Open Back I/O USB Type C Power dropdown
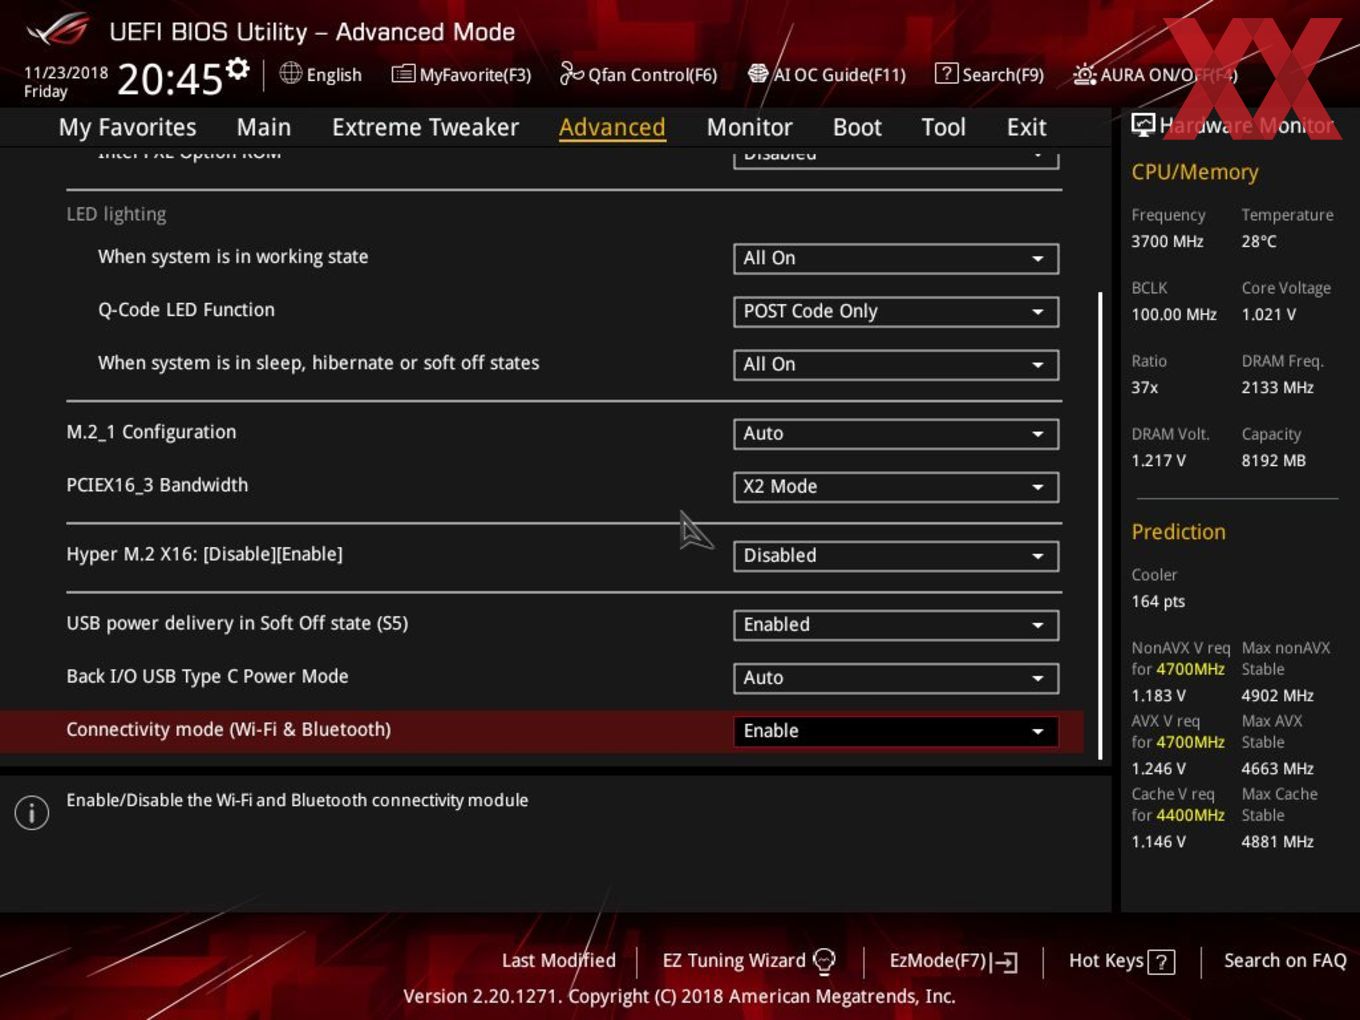Image resolution: width=1360 pixels, height=1020 pixels. click(896, 677)
